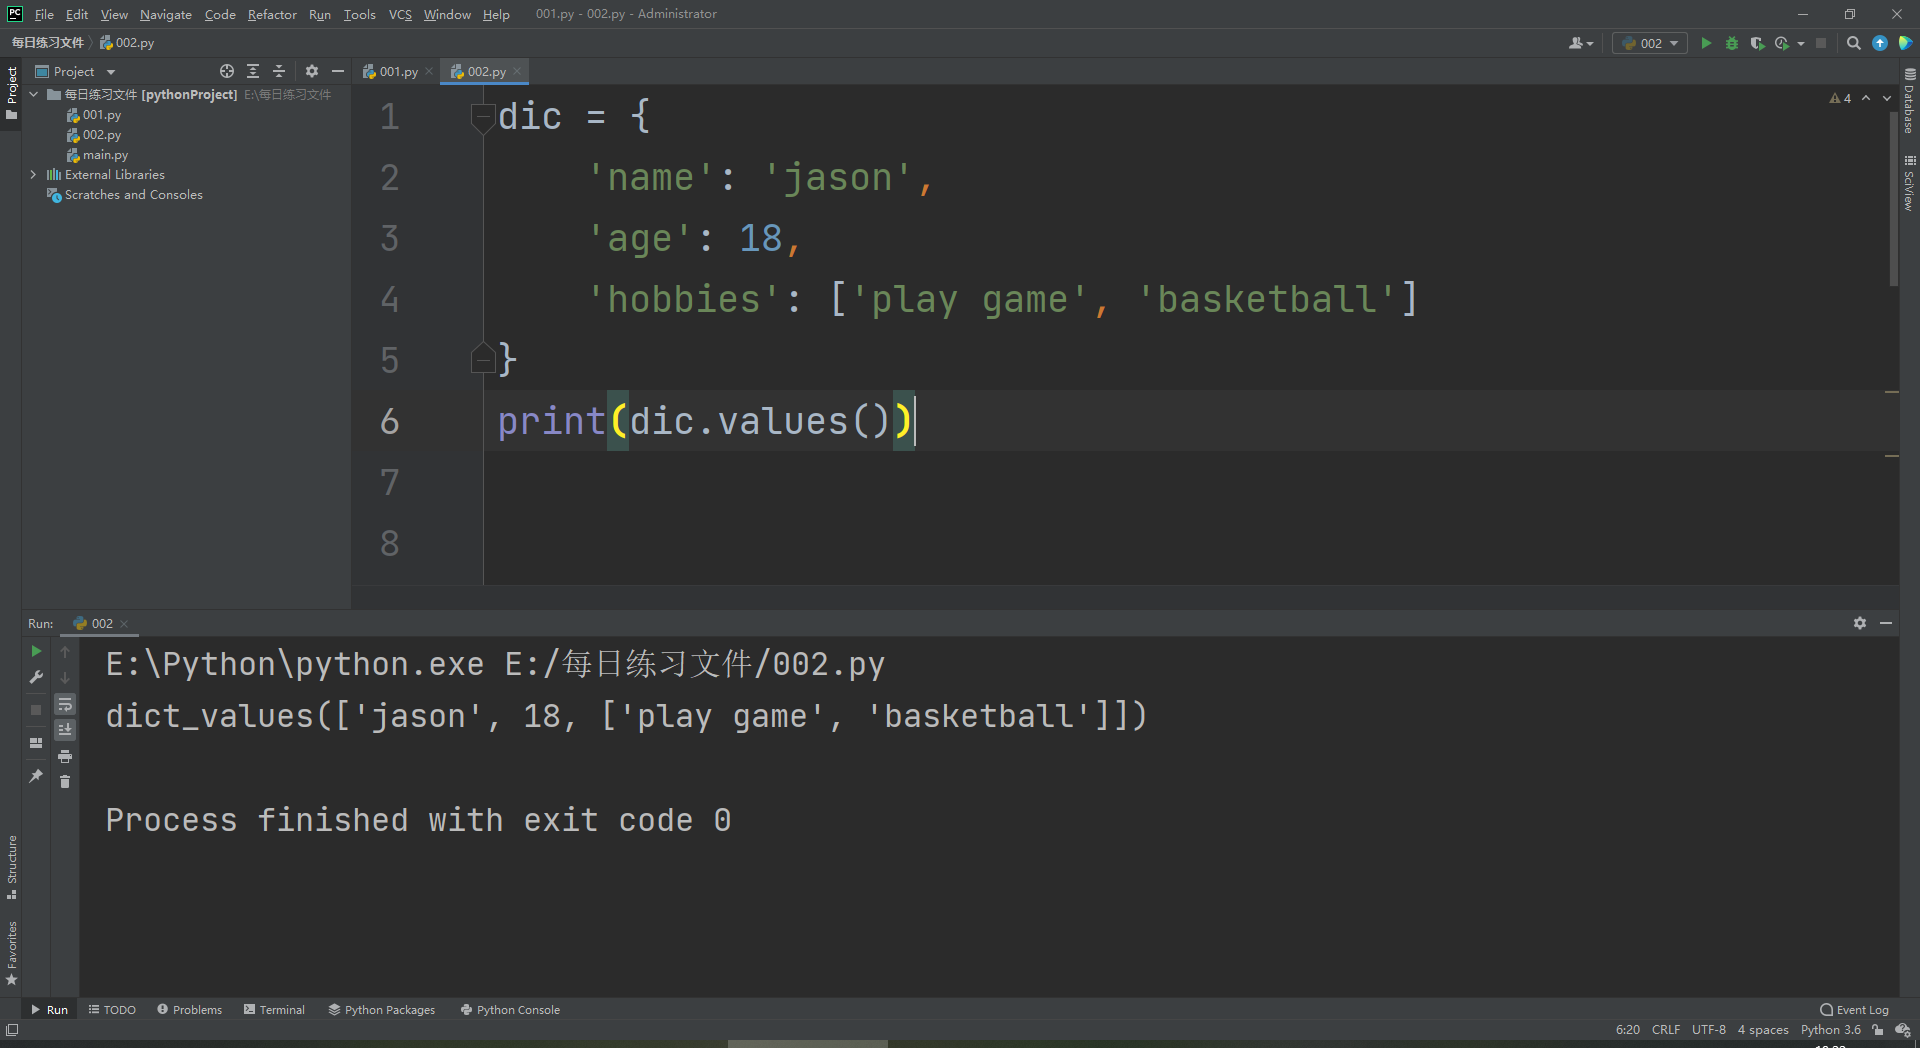Viewport: 1920px width, 1048px height.
Task: Start debugging with the green bug icon
Action: [x=1732, y=43]
